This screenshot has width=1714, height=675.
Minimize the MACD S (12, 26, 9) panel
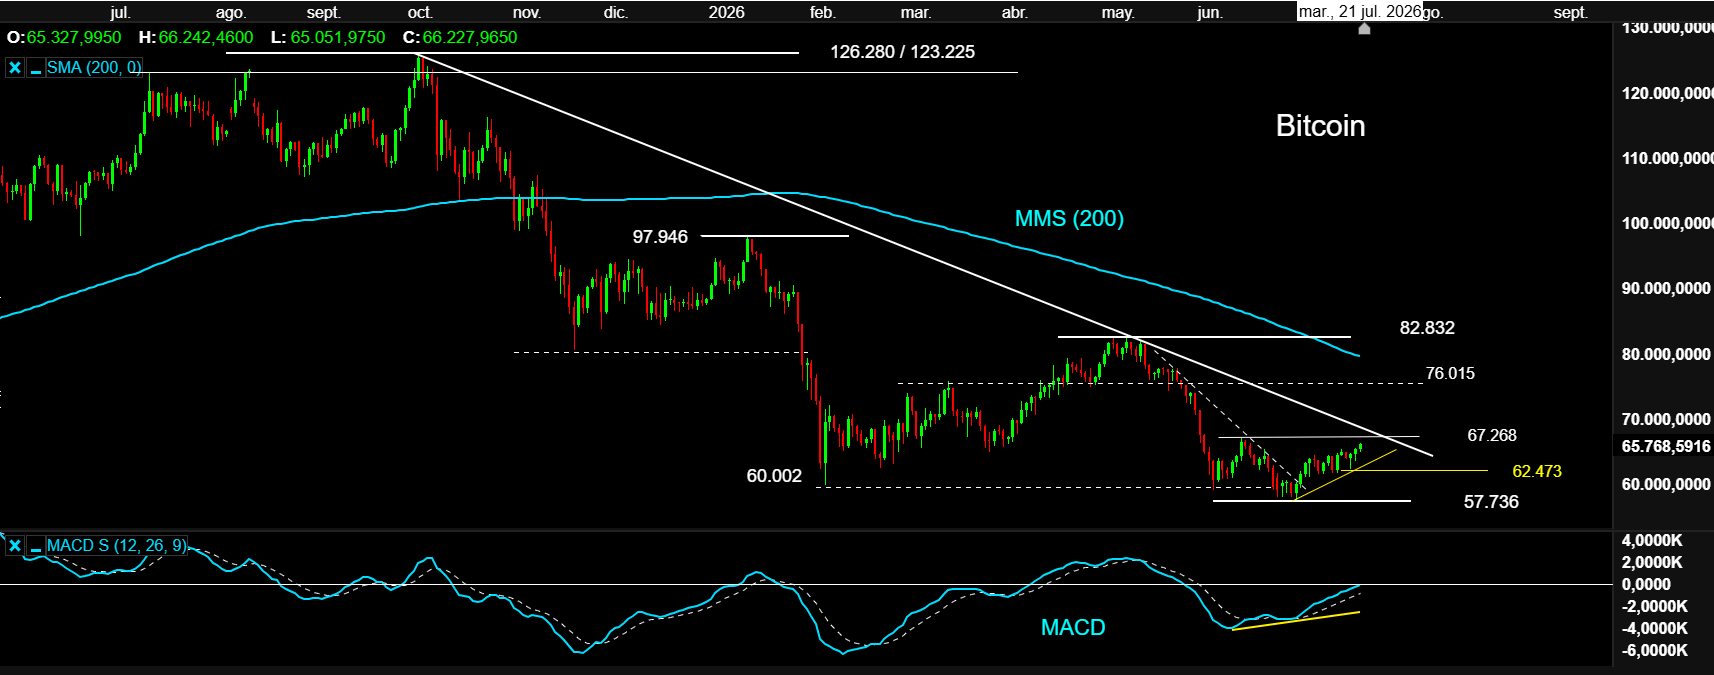36,546
